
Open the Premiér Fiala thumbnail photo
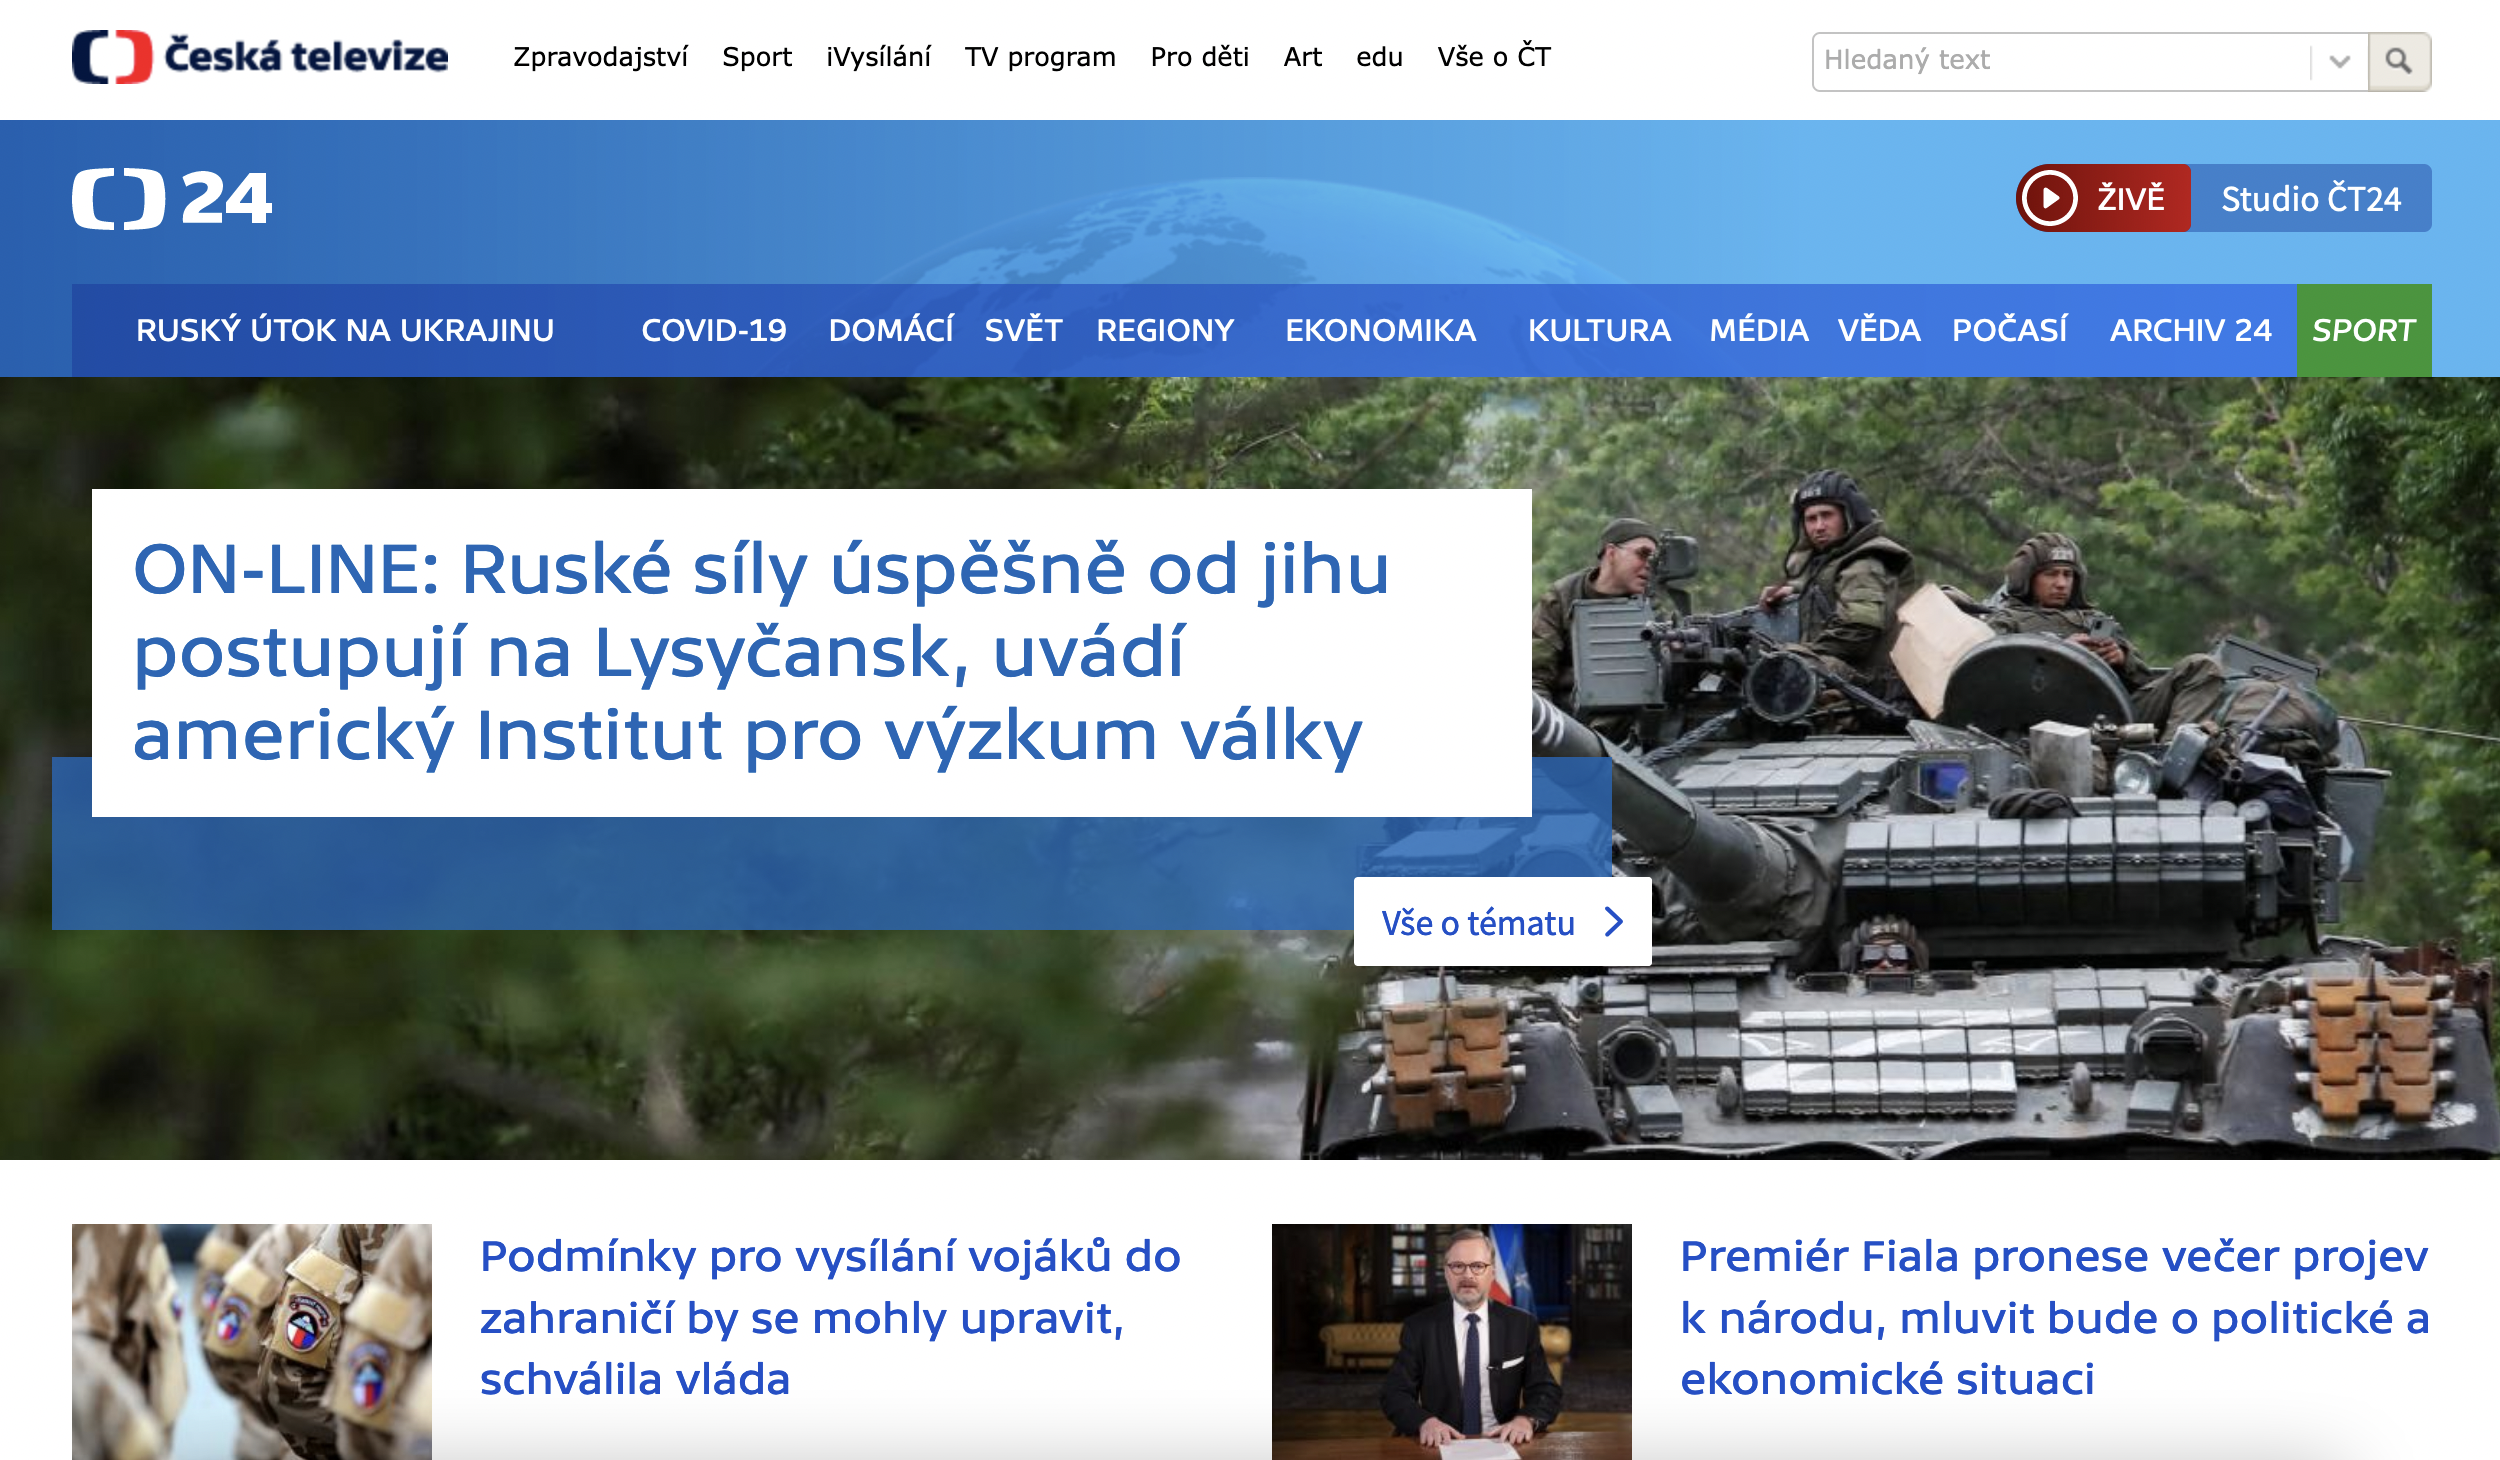(1452, 1342)
